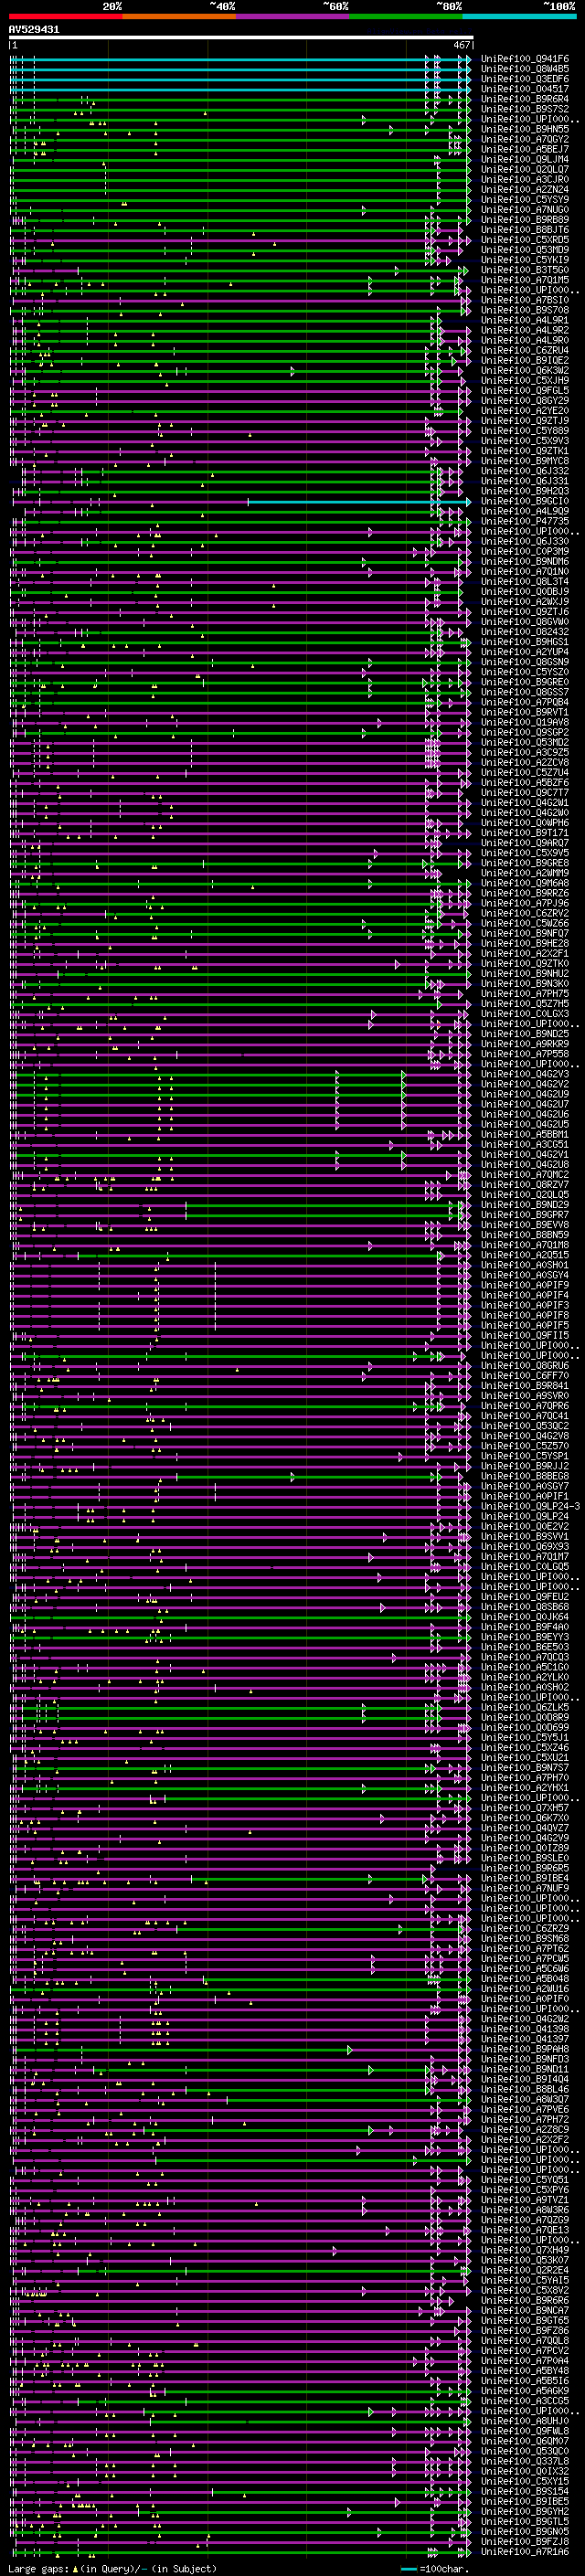This screenshot has height=2576, width=585.
Task: Select UniRef100_B8BJT6 label
Action: coord(525,230)
